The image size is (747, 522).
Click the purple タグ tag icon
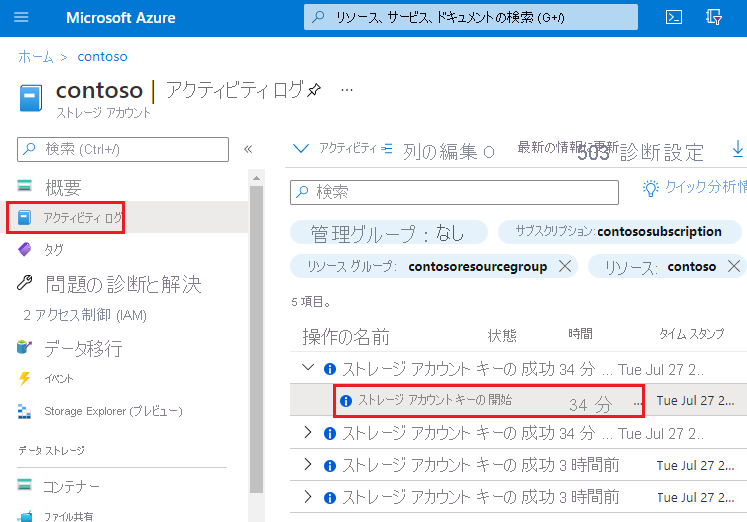(24, 249)
